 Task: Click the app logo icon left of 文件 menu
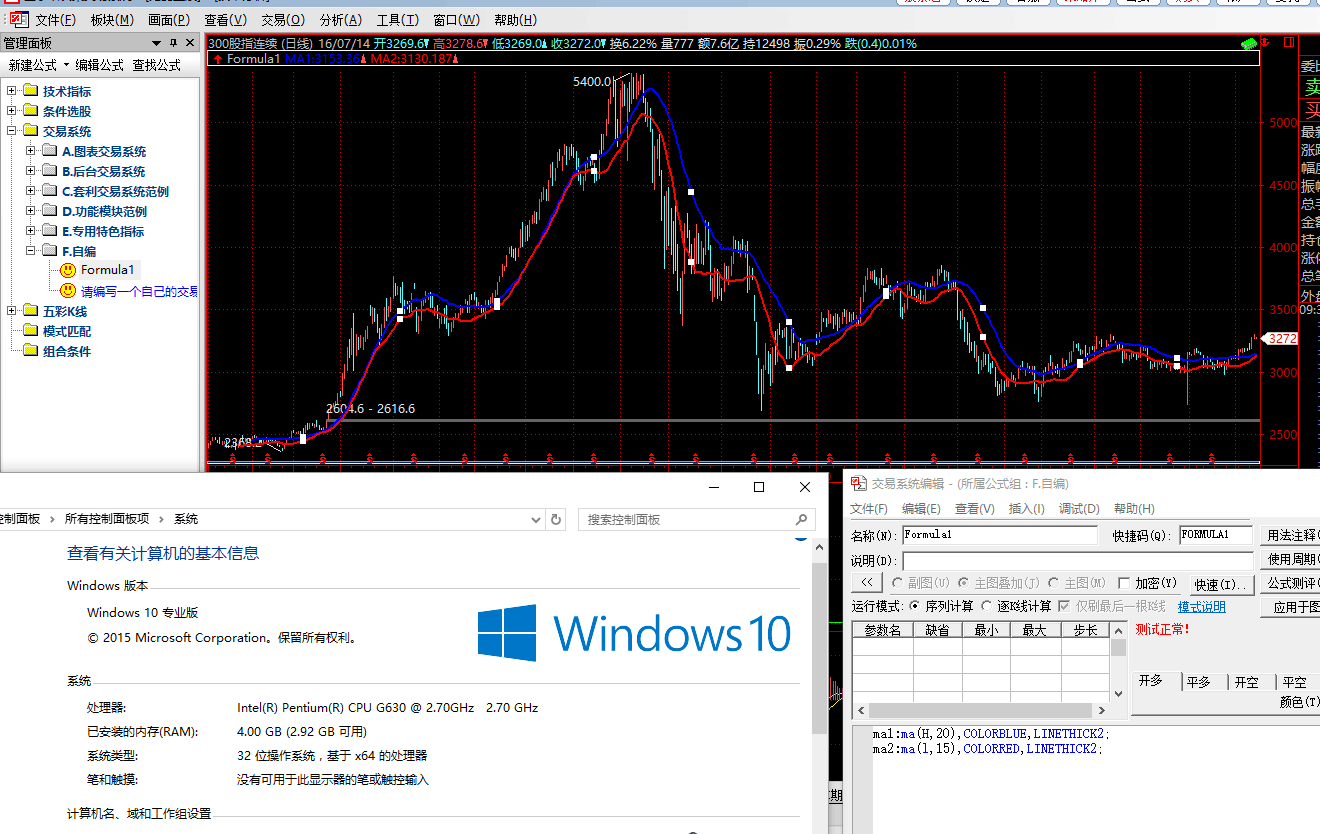[15, 19]
